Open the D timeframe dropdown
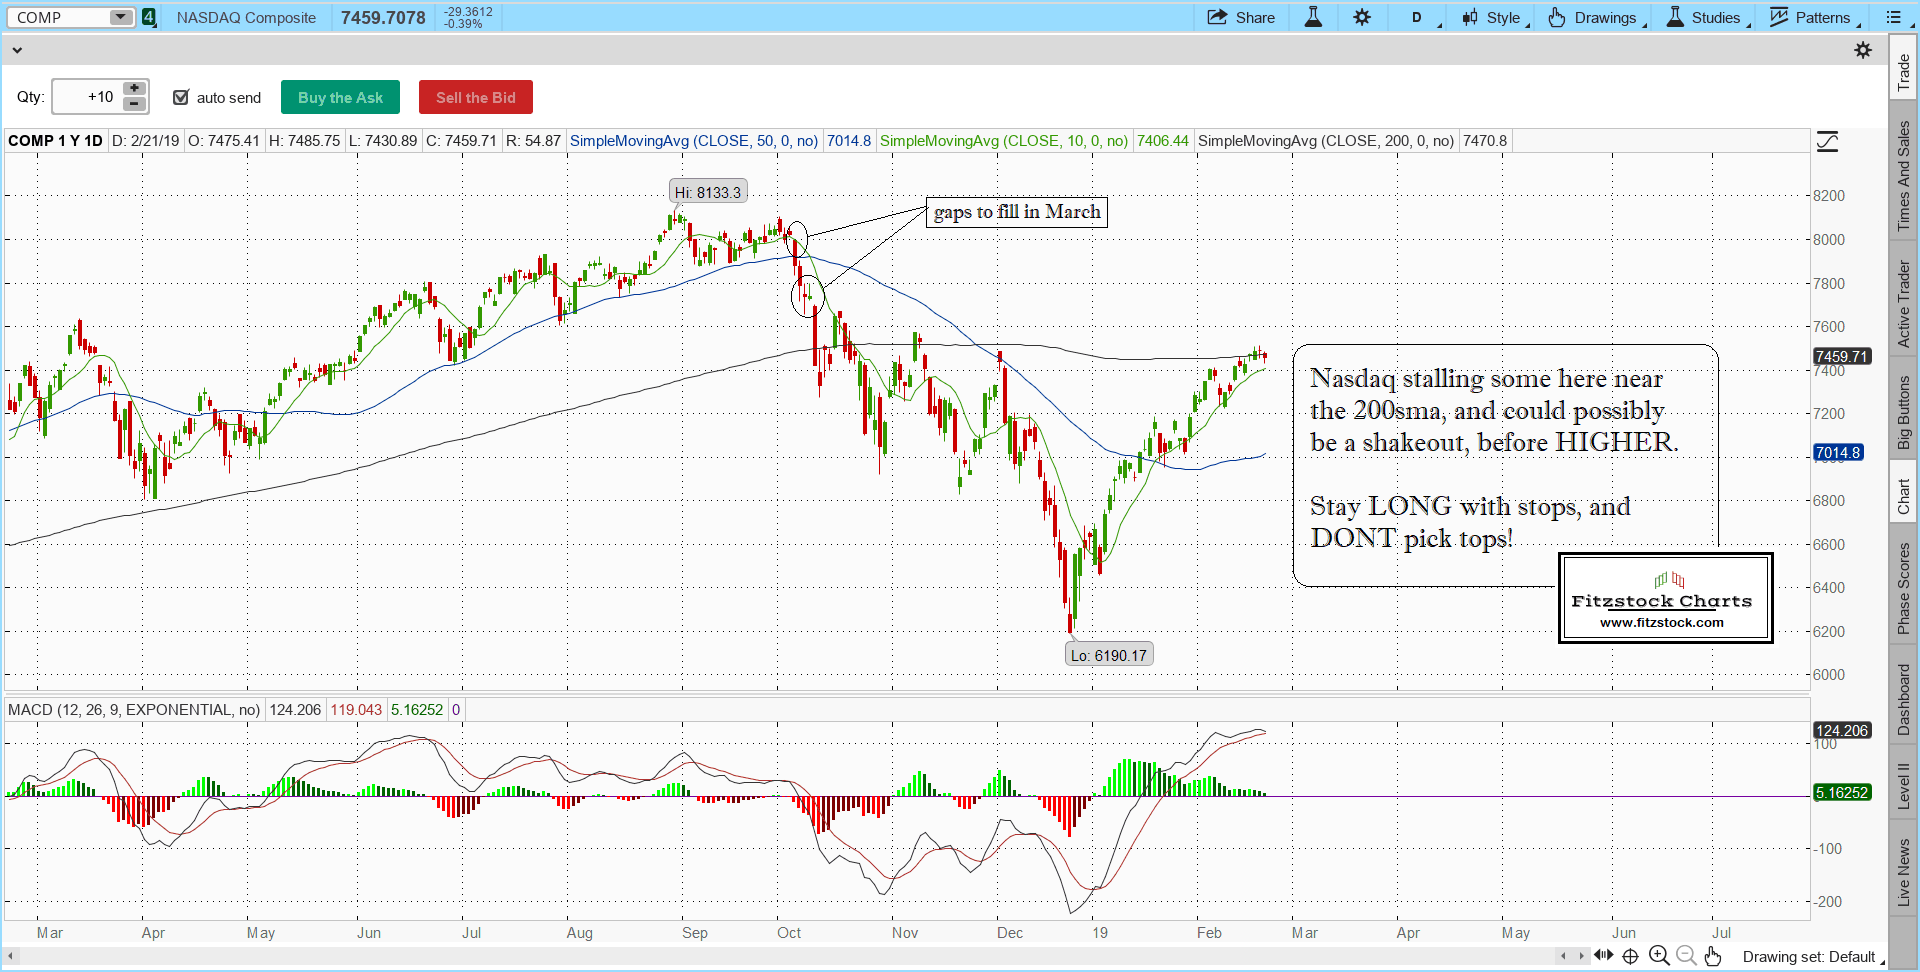The image size is (1920, 972). [1423, 18]
